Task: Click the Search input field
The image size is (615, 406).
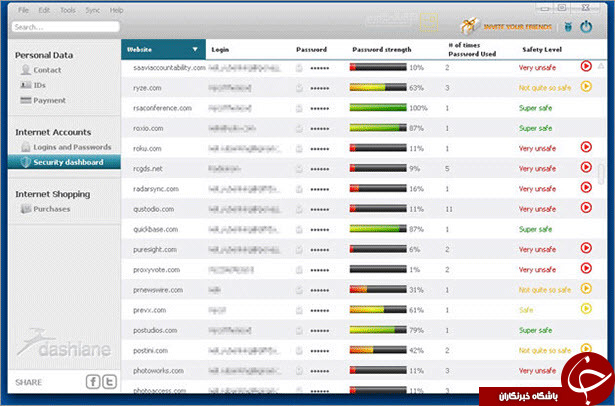Action: (x=66, y=27)
